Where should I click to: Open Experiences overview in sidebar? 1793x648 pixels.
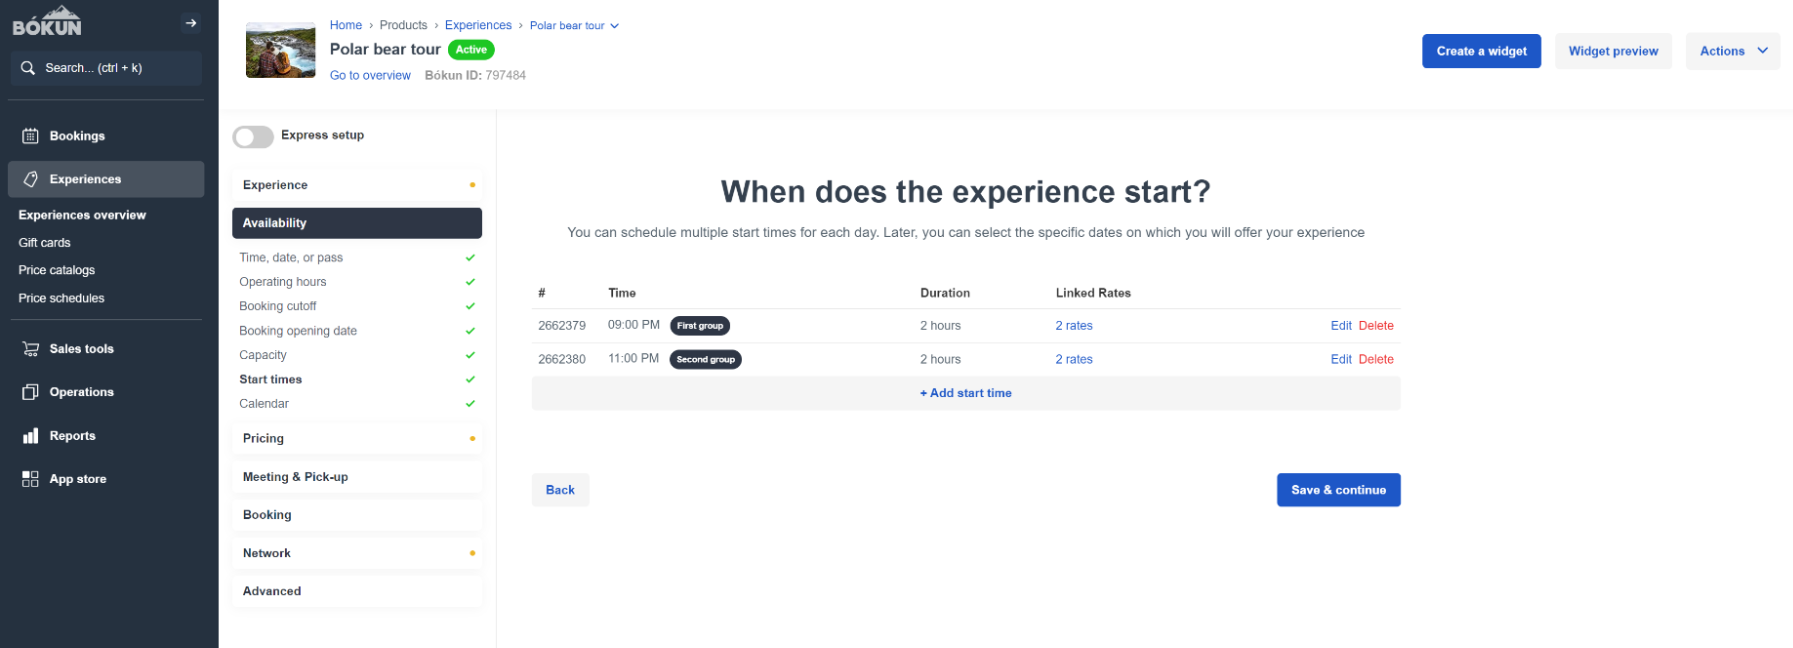(x=82, y=215)
